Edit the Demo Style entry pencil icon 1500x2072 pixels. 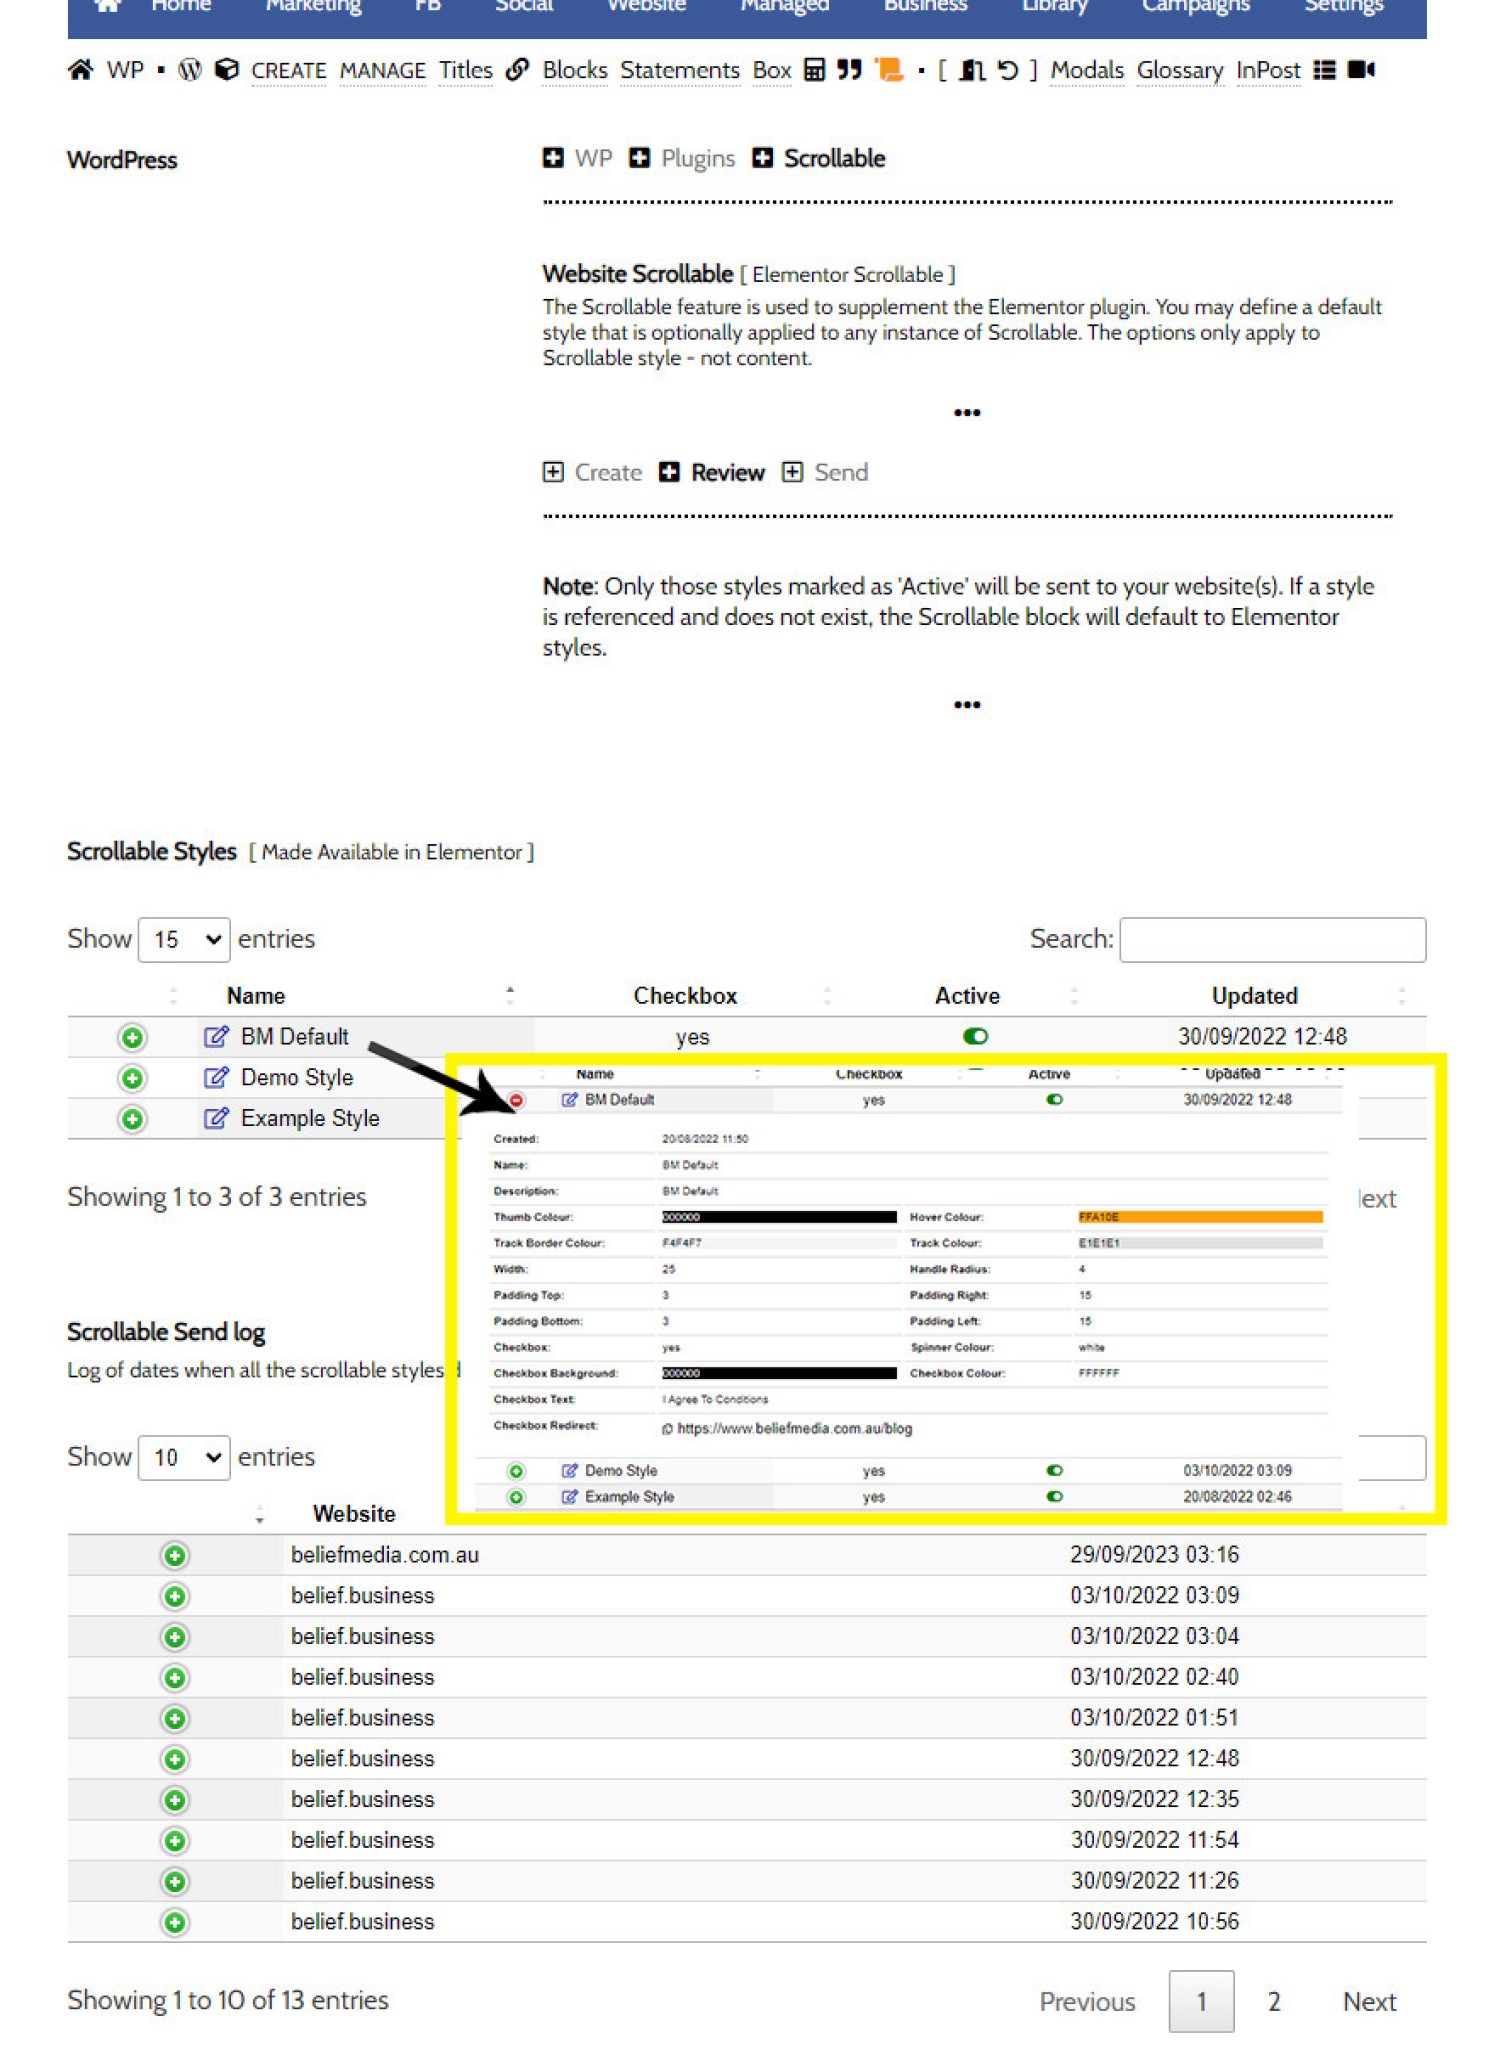point(216,1078)
